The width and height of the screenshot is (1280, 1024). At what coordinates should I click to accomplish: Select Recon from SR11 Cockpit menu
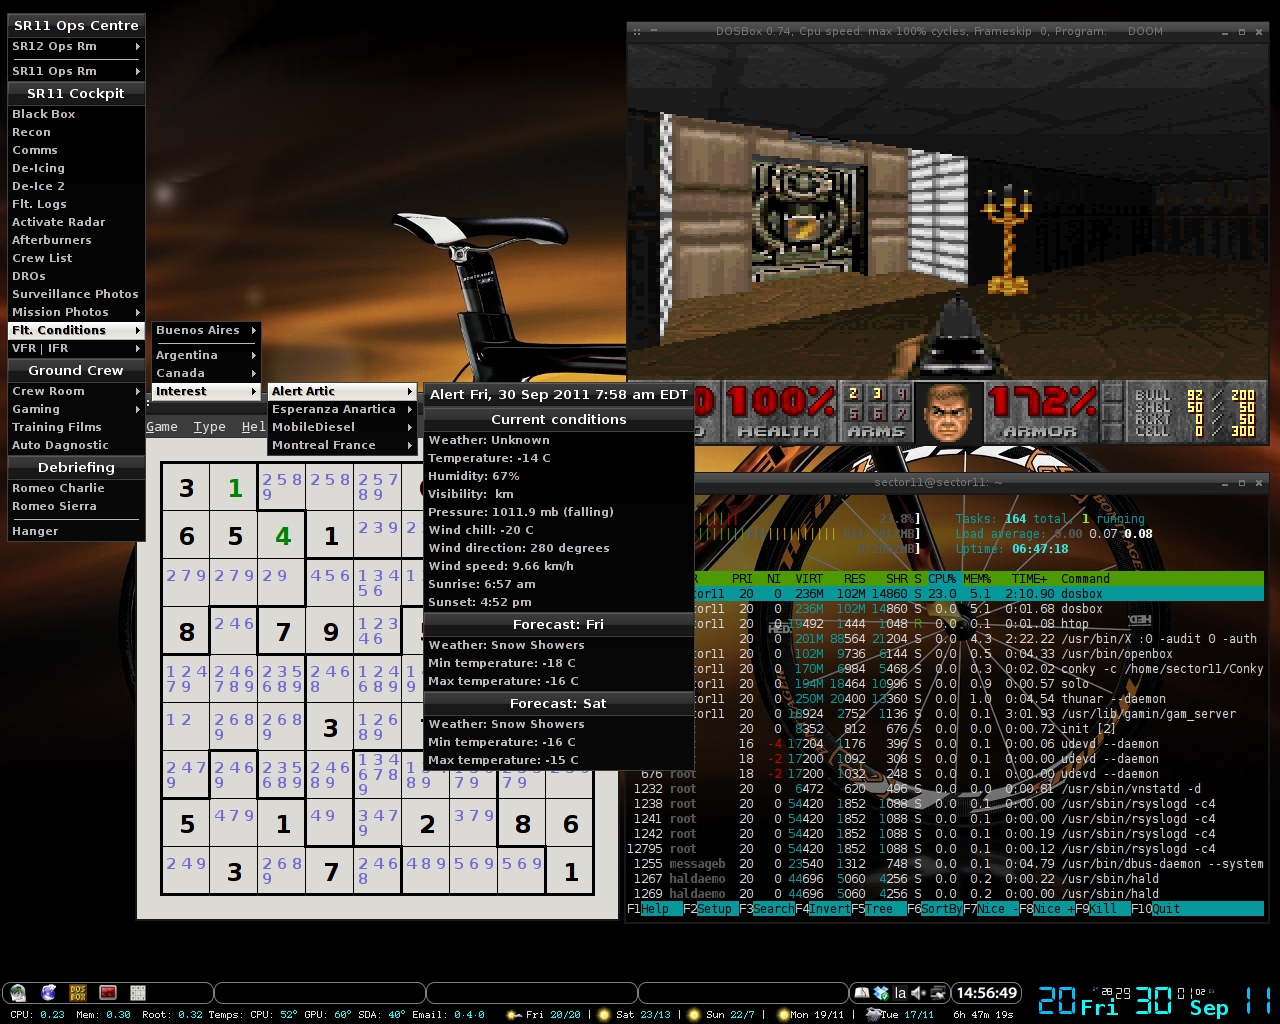click(76, 132)
